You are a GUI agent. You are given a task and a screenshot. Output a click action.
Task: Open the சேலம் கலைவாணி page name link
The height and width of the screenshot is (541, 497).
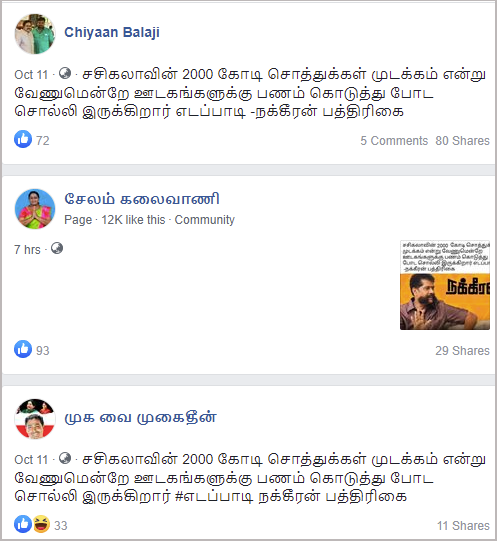click(x=142, y=199)
